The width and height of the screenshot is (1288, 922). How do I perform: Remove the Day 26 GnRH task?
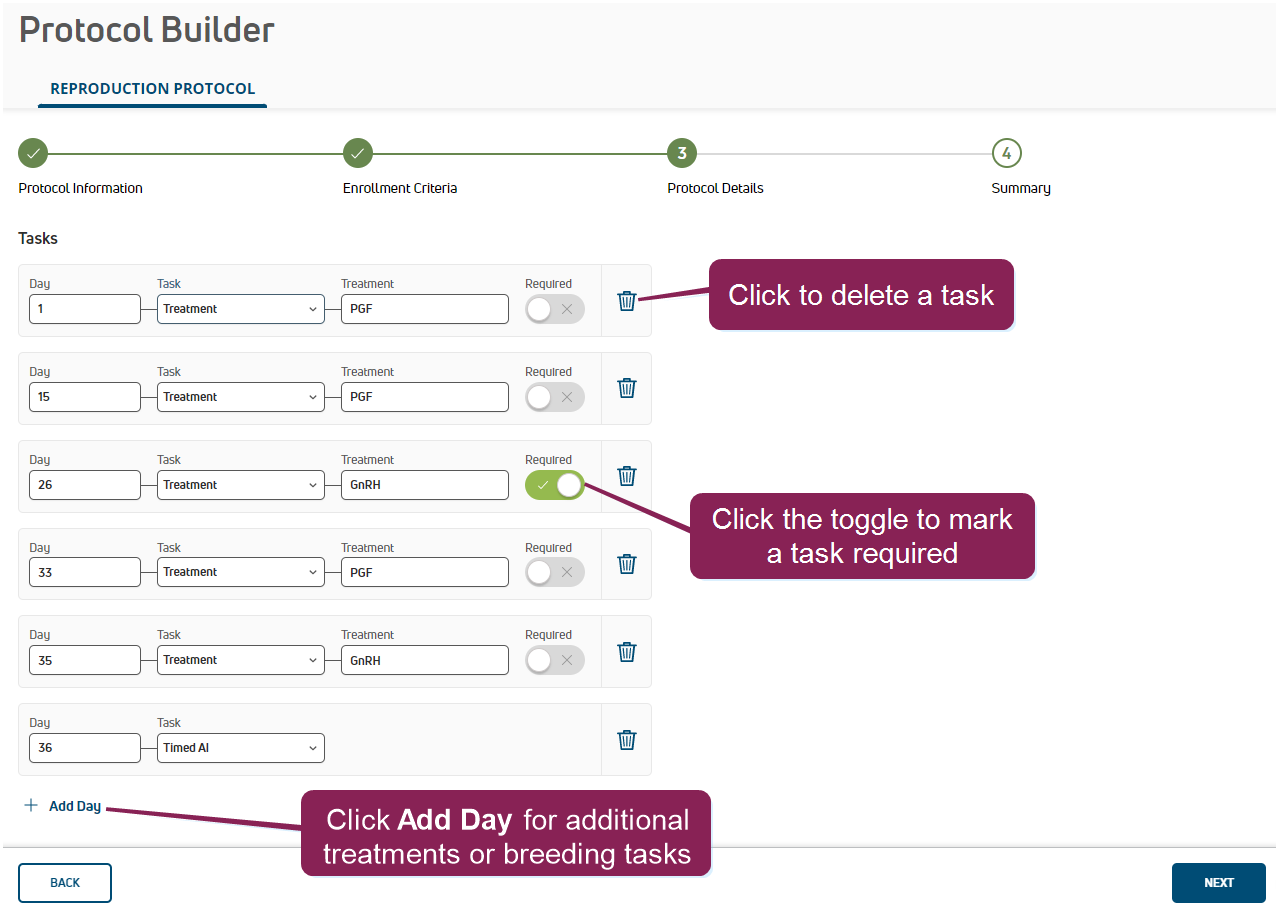click(627, 476)
